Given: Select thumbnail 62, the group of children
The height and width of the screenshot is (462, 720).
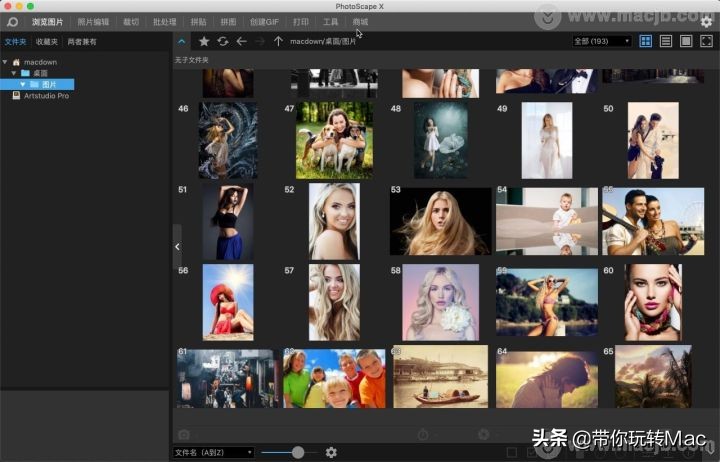Looking at the screenshot, I should pos(334,379).
